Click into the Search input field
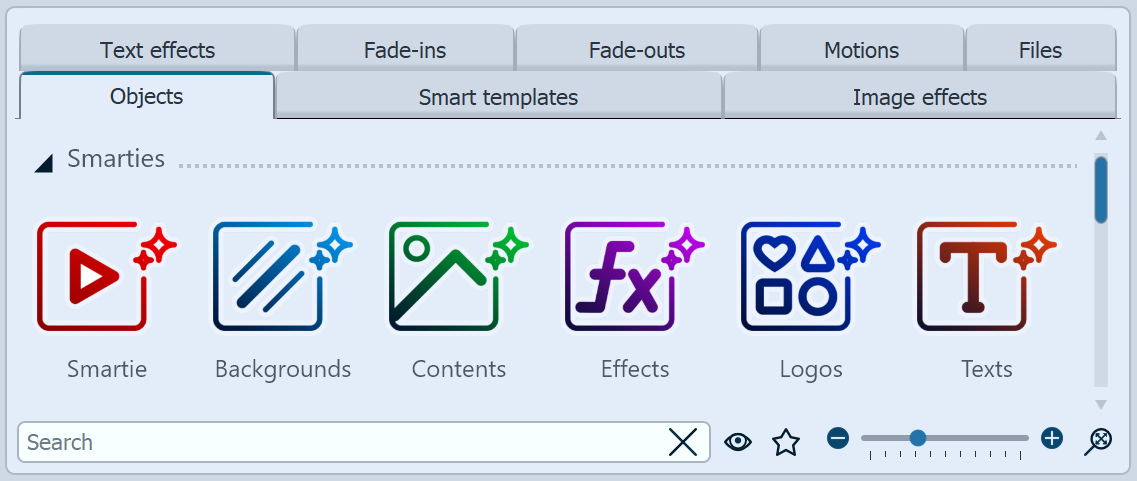Viewport: 1137px width, 481px height. click(x=340, y=442)
